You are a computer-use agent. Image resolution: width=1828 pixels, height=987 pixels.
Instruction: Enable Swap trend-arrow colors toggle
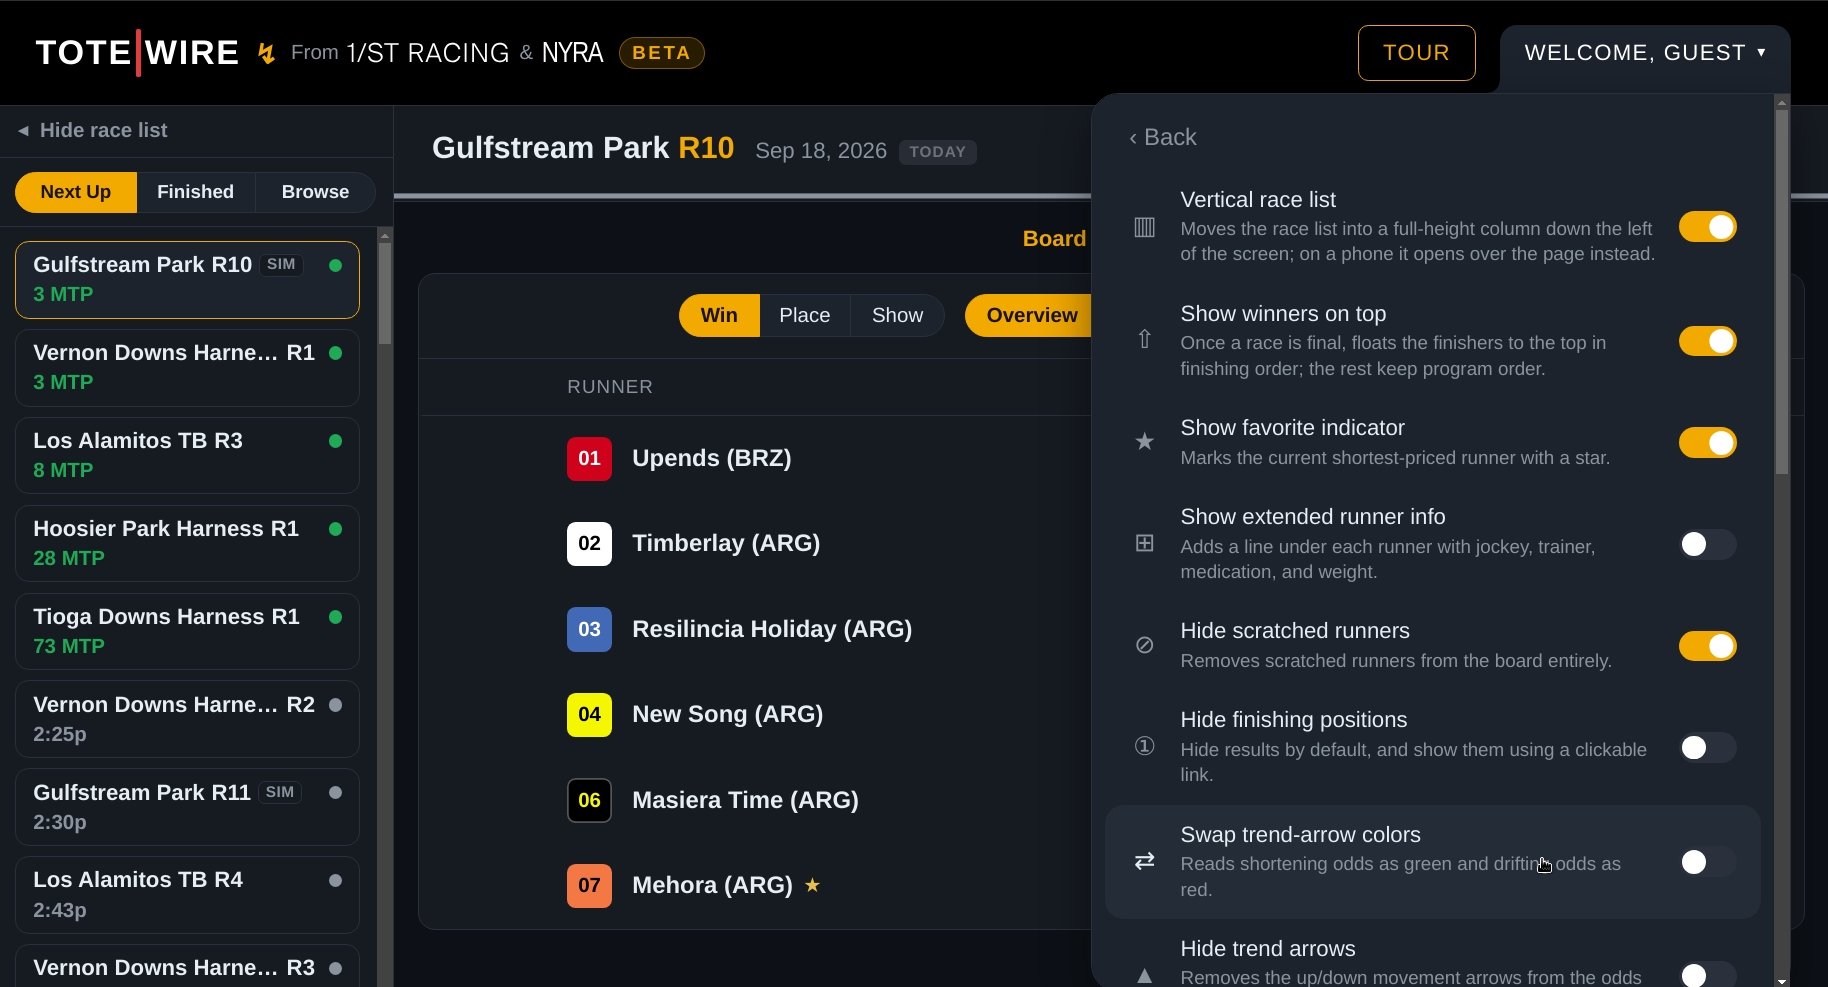coord(1707,862)
